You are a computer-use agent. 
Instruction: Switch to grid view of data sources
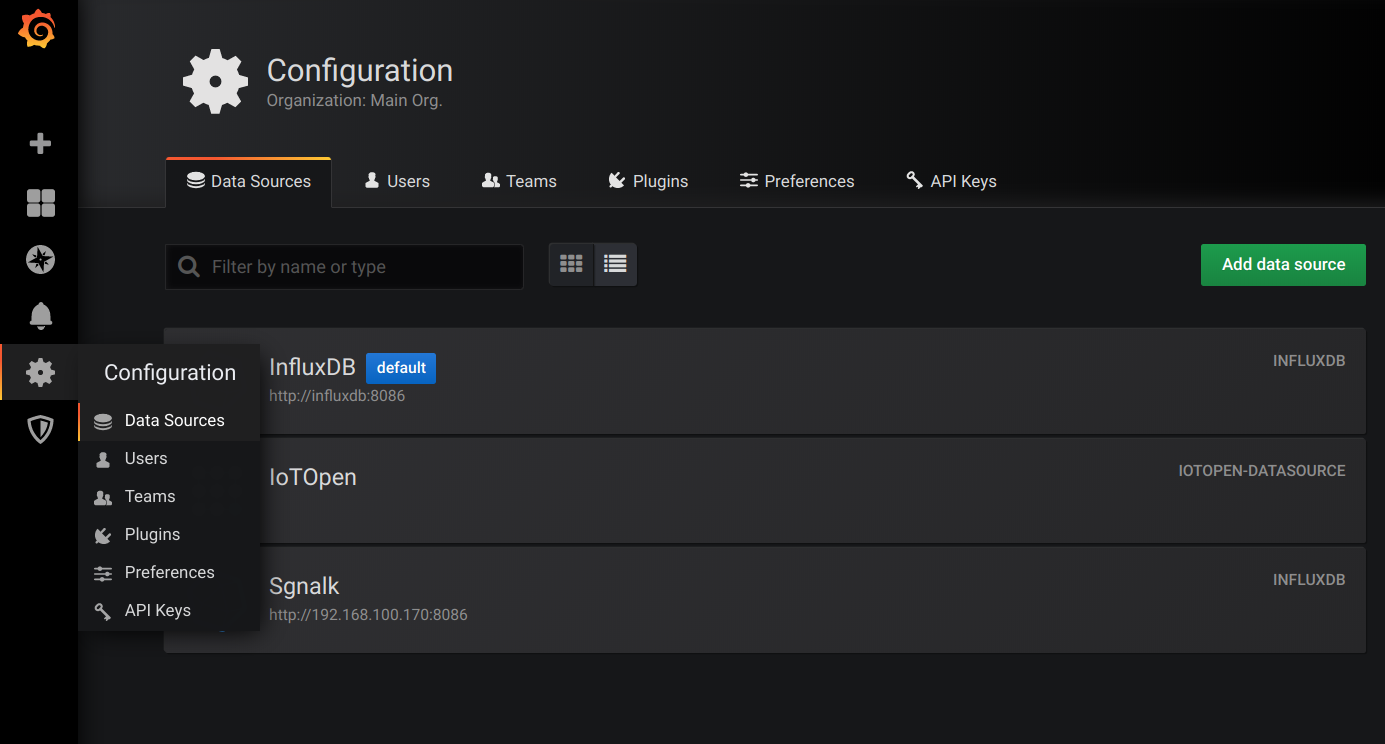tap(571, 265)
